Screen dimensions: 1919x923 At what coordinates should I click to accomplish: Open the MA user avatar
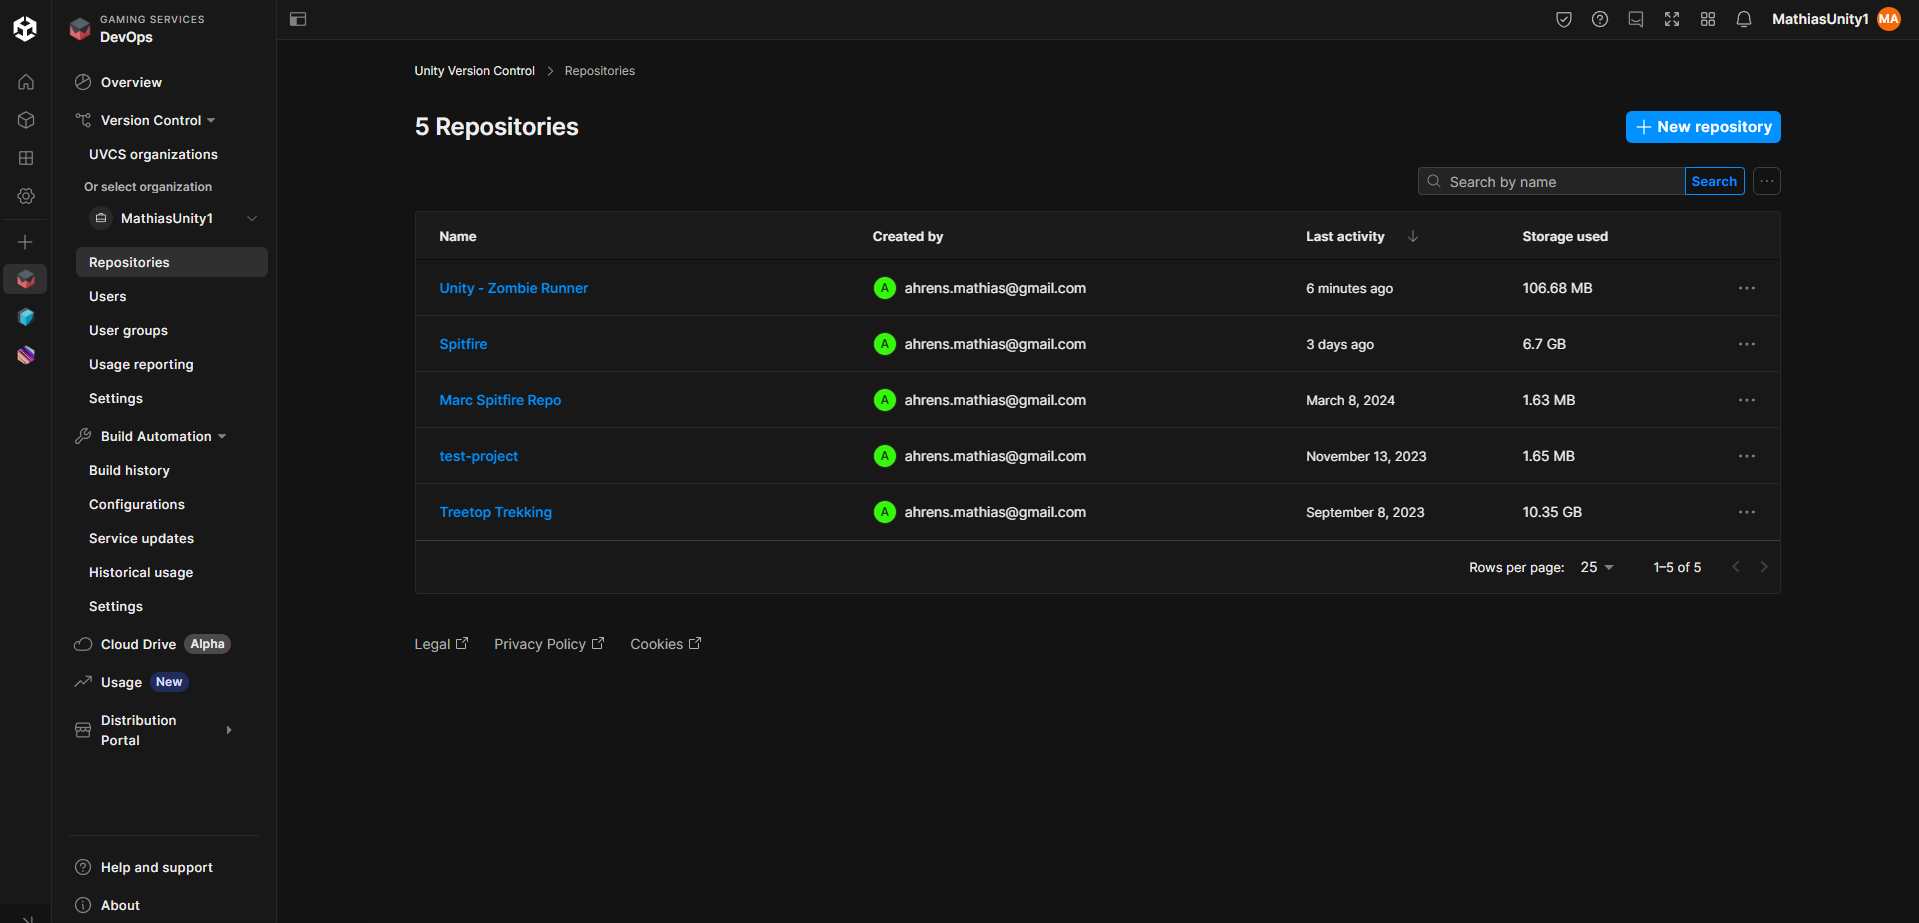click(x=1888, y=19)
